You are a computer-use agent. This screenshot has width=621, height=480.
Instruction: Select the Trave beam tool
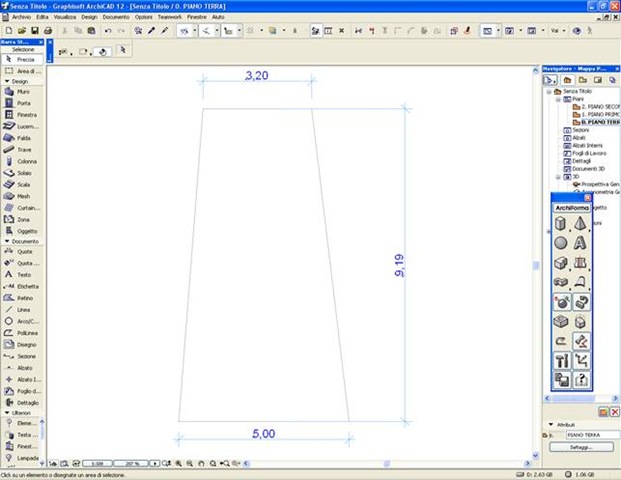(23, 150)
